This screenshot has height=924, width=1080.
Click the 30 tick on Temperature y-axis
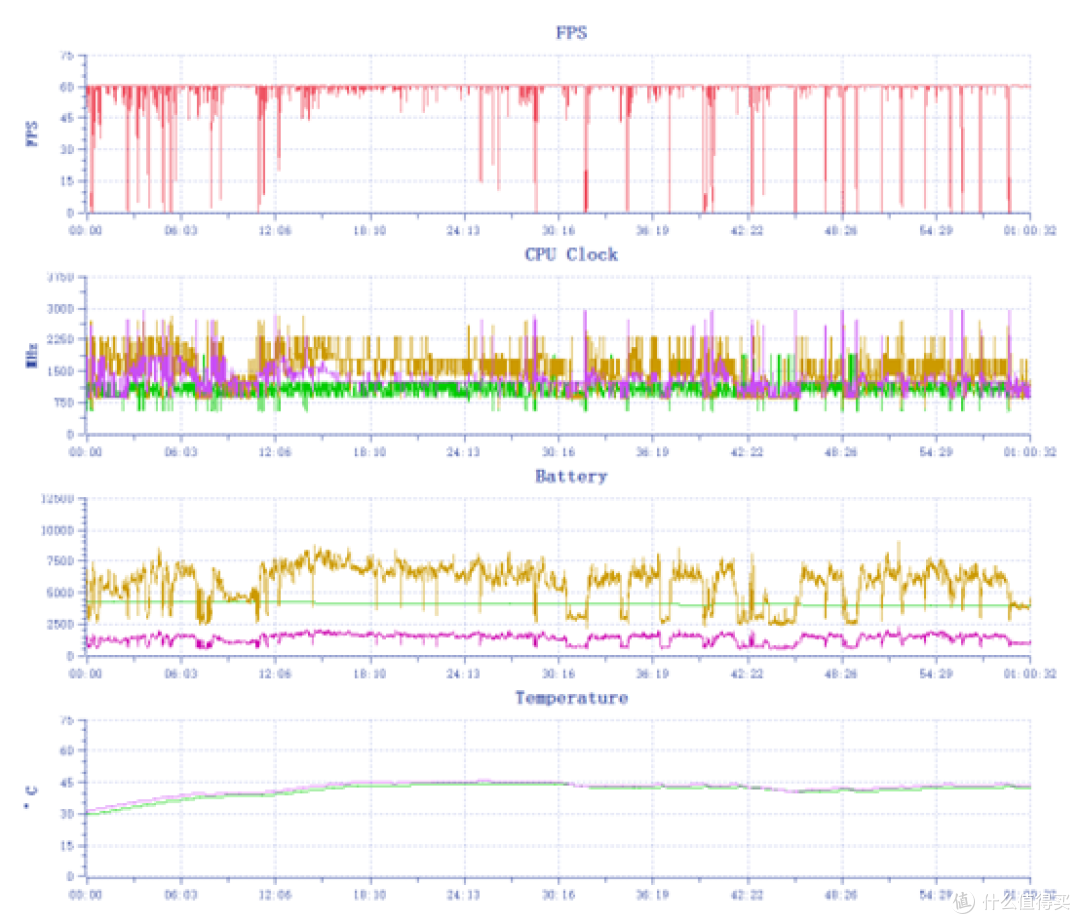(67, 814)
